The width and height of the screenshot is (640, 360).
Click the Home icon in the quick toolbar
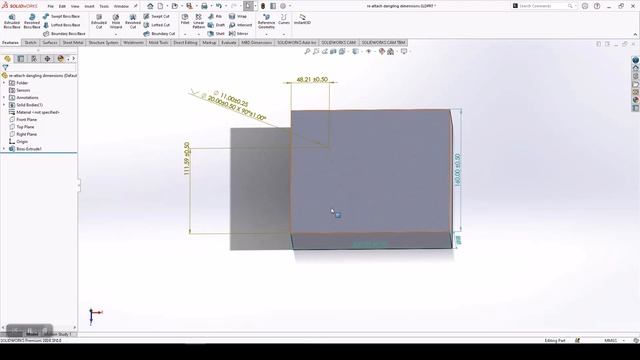point(150,6)
